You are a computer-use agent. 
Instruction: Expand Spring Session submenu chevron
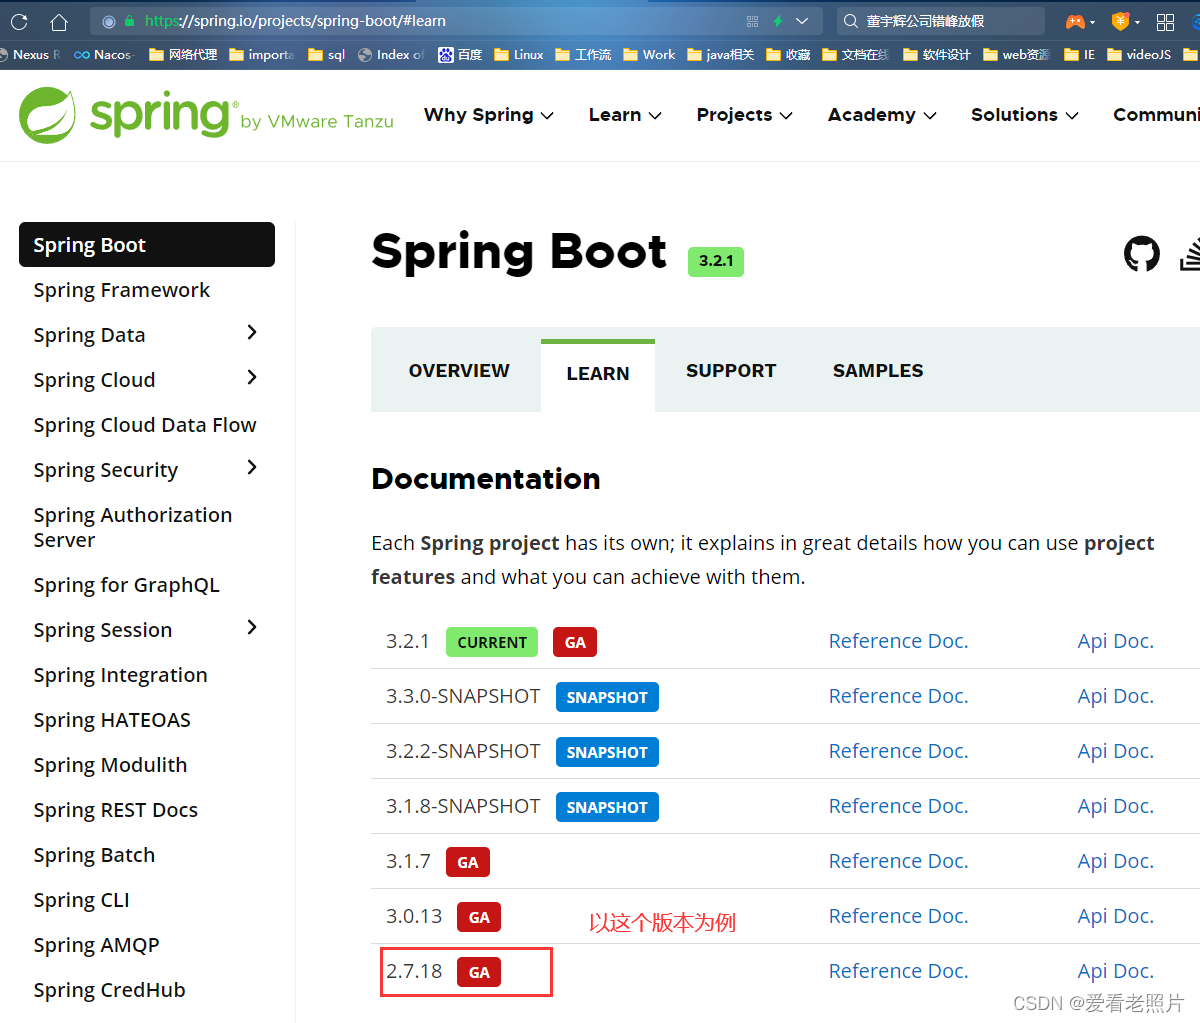click(252, 628)
